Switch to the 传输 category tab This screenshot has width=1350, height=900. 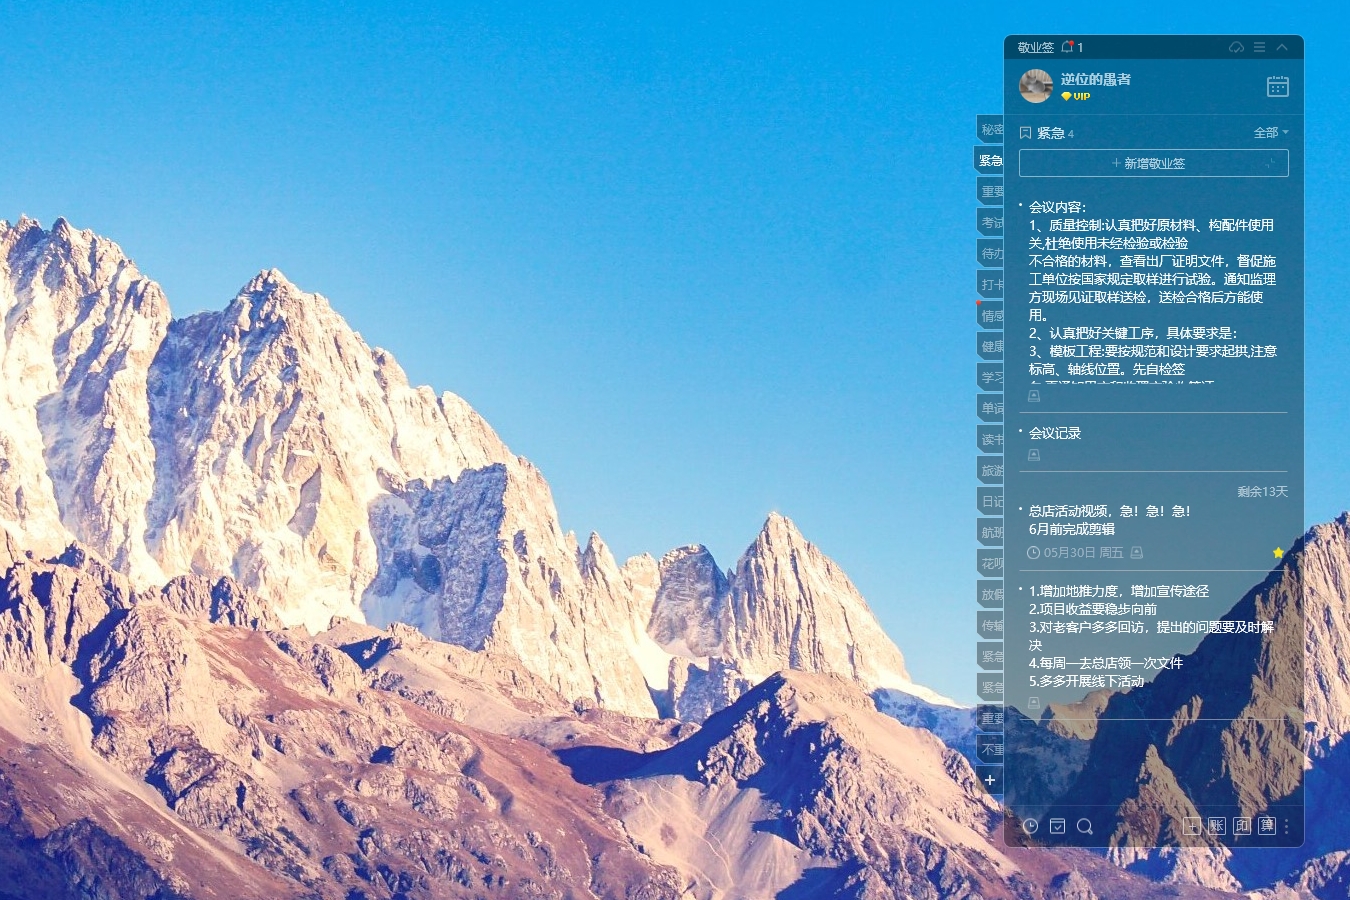(990, 625)
